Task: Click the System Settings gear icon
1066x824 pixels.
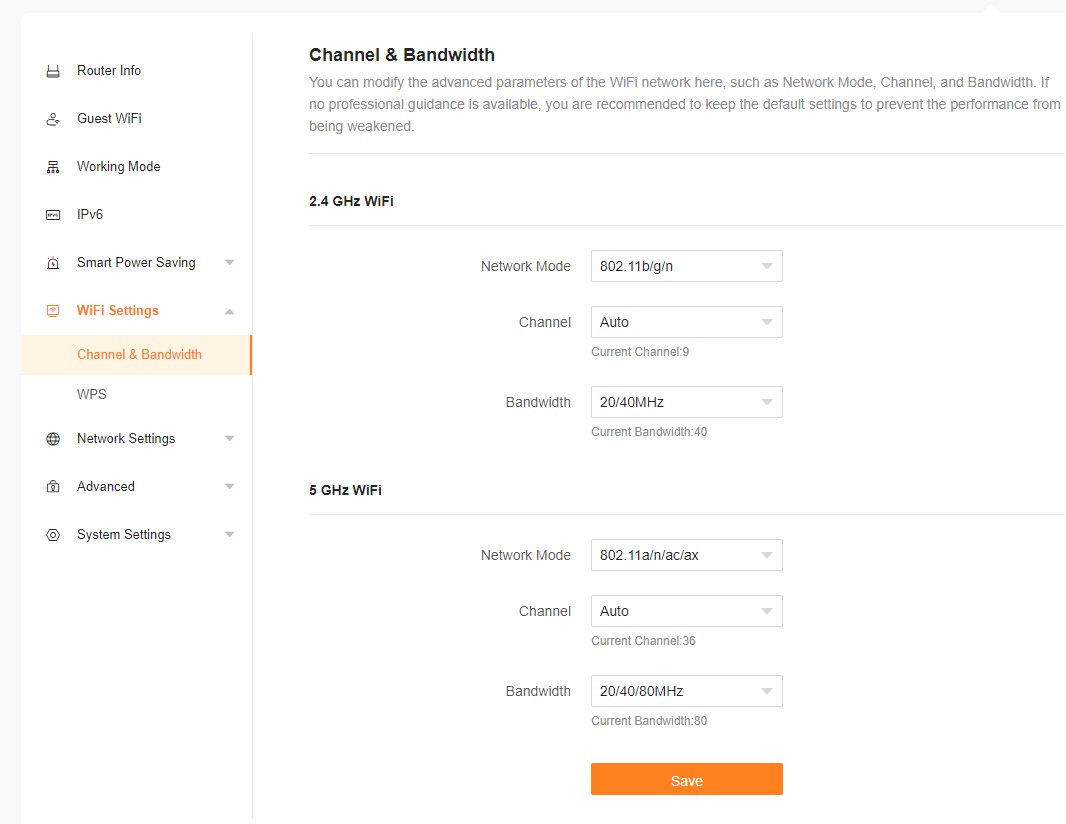Action: 53,535
